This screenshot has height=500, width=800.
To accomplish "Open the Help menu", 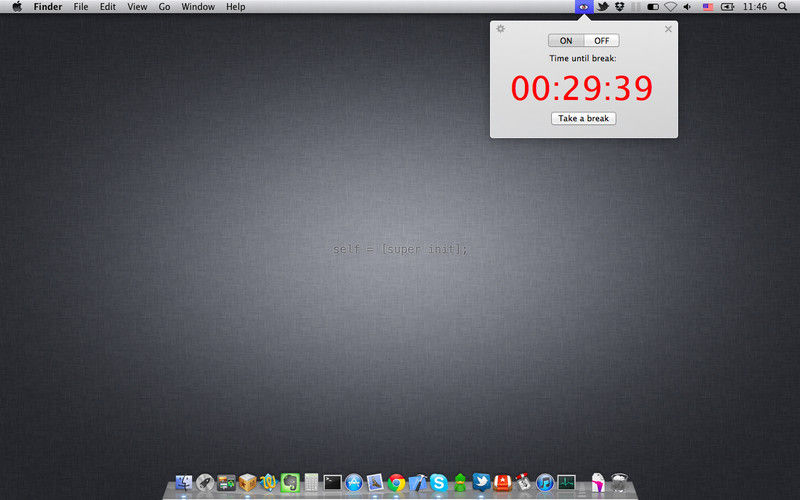I will (x=236, y=7).
